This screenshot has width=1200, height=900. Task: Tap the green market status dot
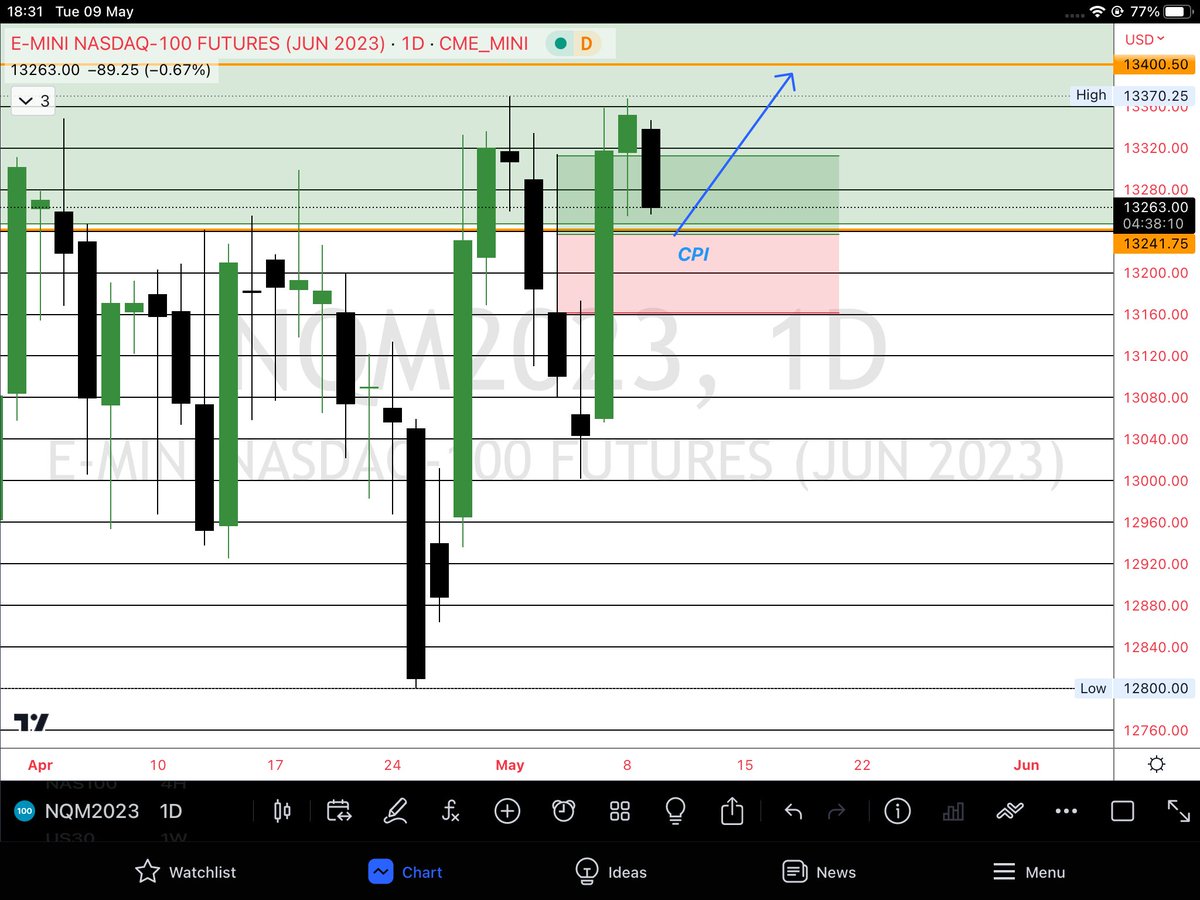(x=560, y=44)
